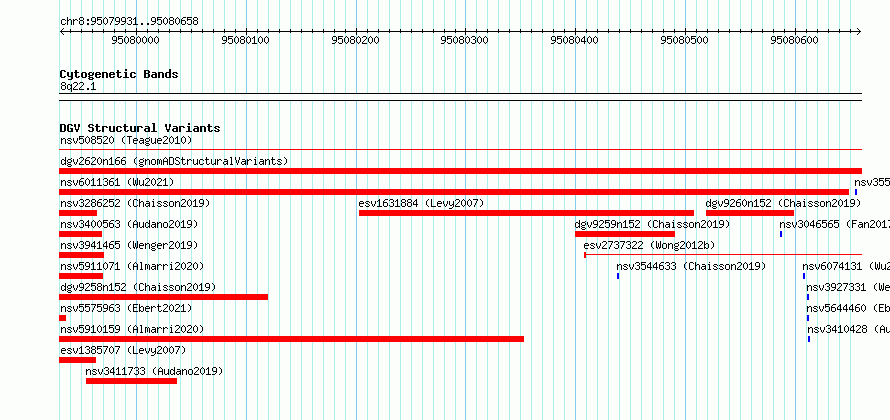Click the ruler's left arrowhead

point(62,32)
